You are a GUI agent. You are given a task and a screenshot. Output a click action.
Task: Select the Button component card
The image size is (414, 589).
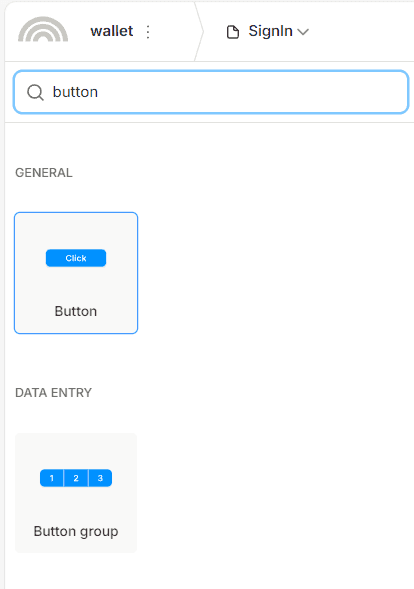(76, 273)
